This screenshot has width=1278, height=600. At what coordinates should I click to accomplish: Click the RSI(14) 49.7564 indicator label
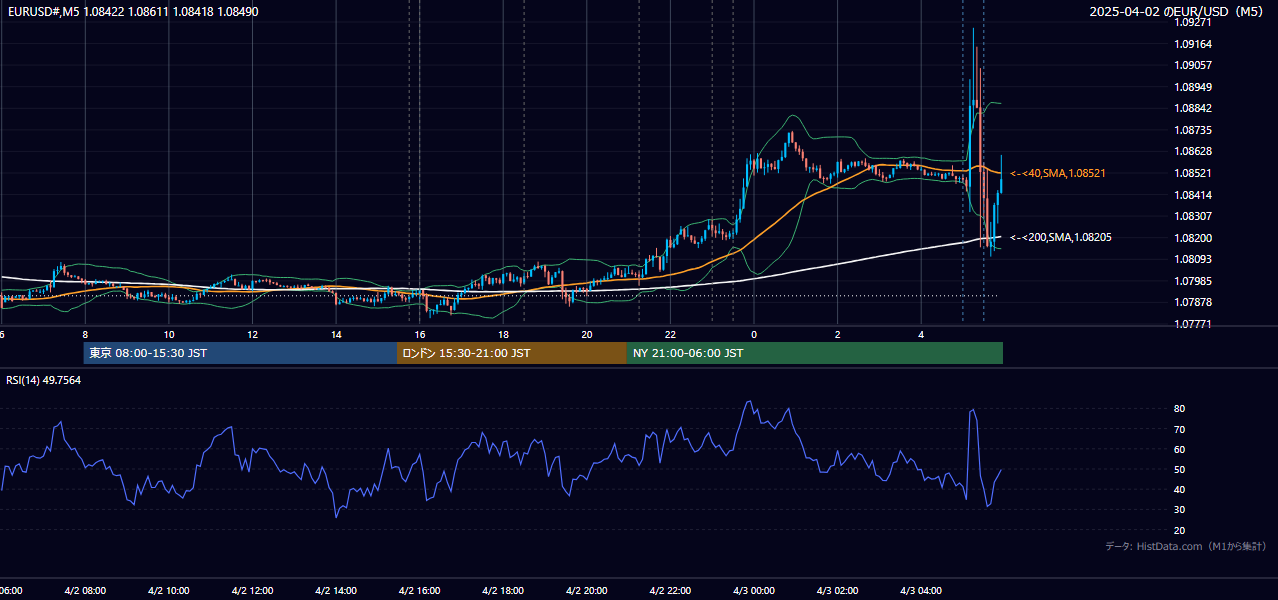click(x=44, y=380)
